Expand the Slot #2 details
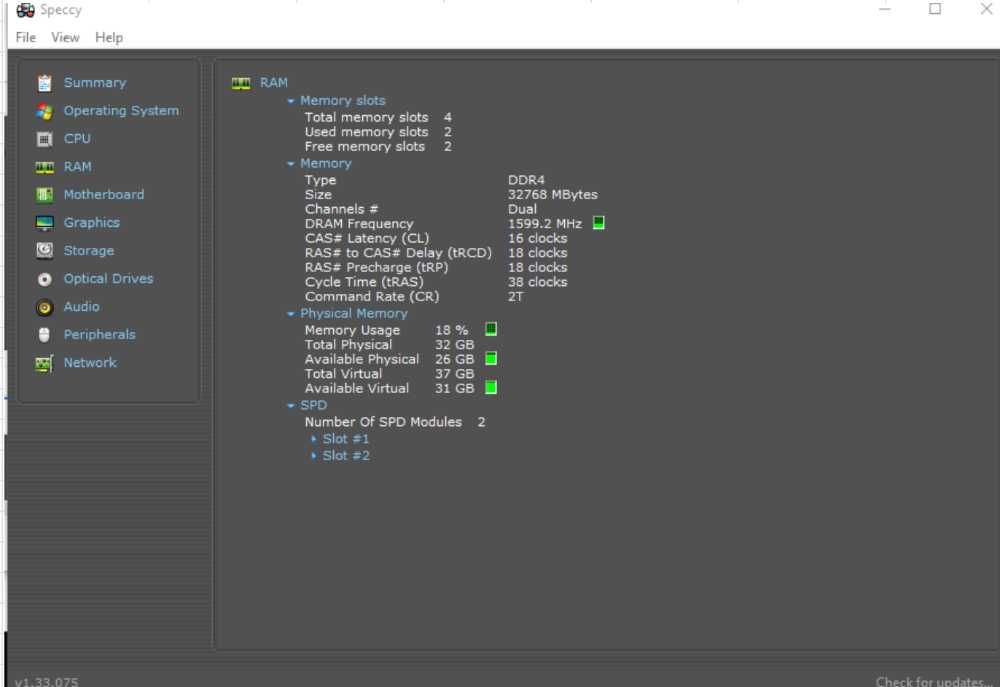 313,455
